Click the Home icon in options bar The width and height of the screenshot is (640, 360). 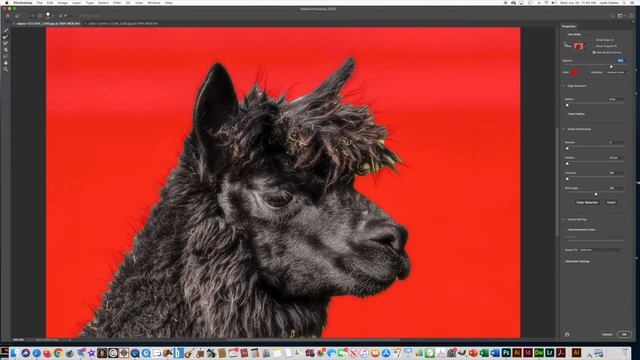click(7, 16)
